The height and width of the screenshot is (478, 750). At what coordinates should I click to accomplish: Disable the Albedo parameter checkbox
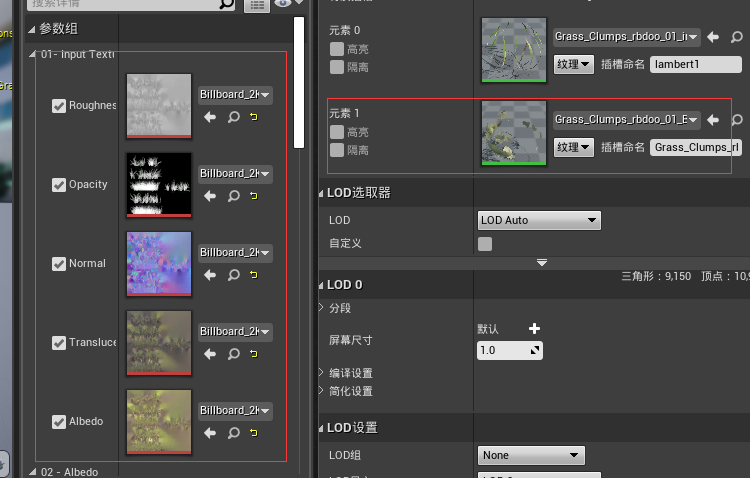[x=59, y=422]
